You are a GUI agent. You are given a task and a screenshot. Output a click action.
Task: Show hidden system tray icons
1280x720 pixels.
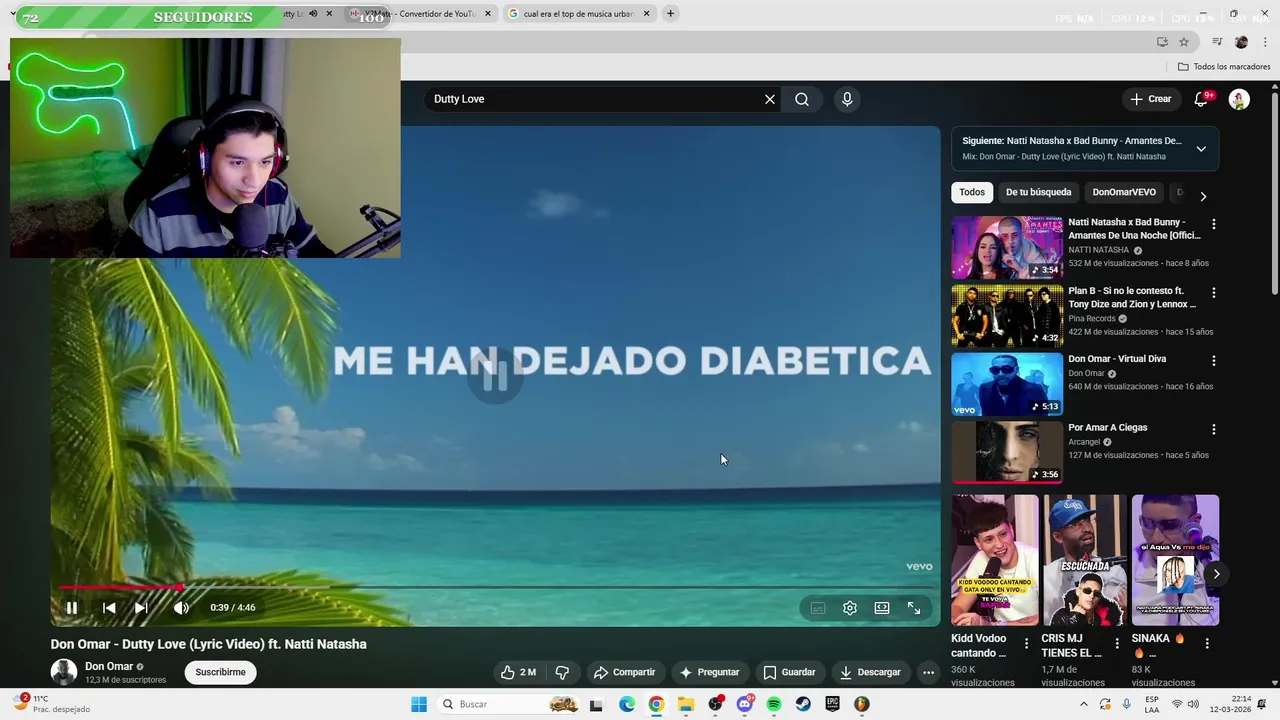(x=1084, y=704)
